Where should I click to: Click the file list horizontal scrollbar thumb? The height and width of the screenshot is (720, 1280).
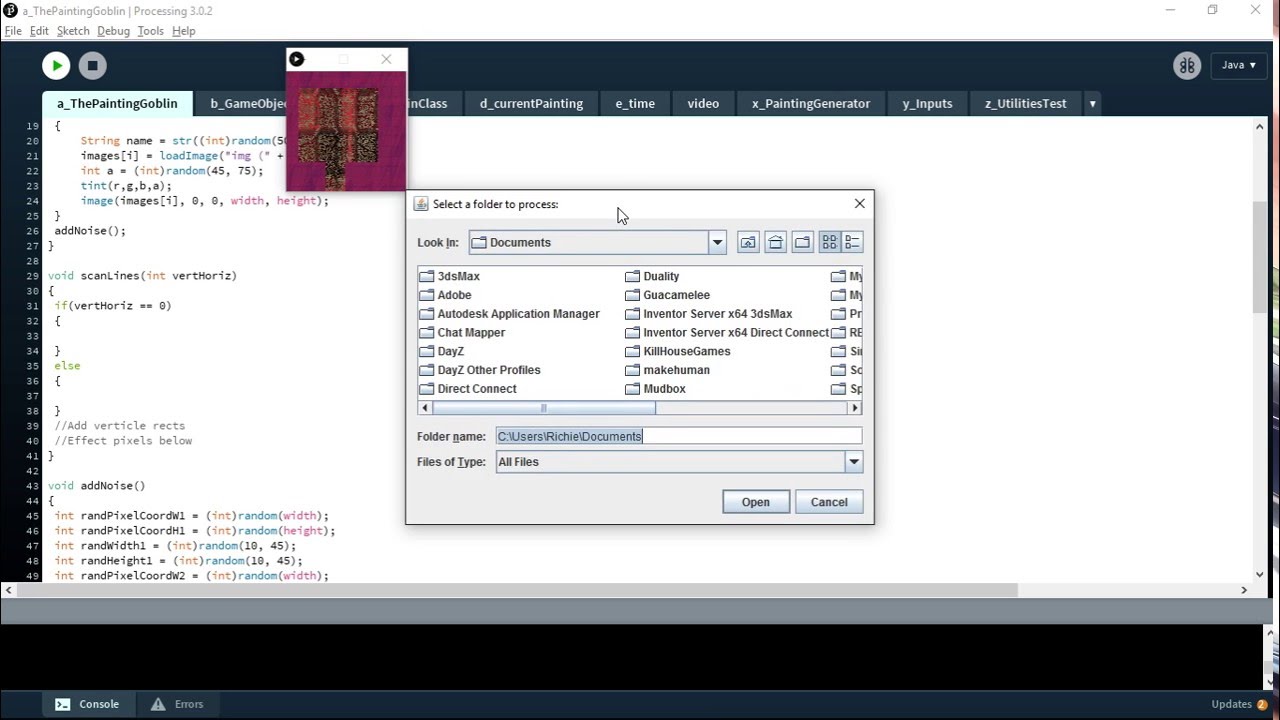point(544,408)
